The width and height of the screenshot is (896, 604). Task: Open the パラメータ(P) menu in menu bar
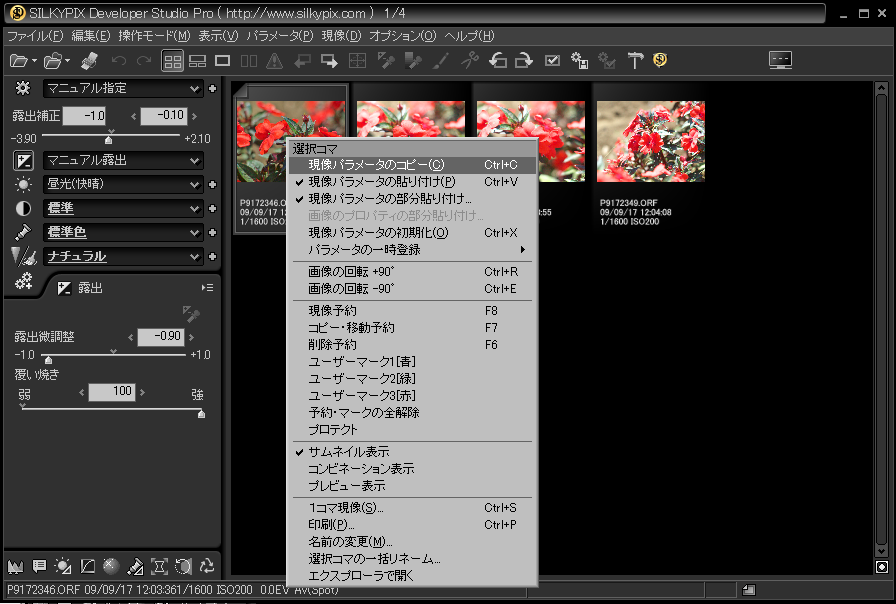[279, 36]
